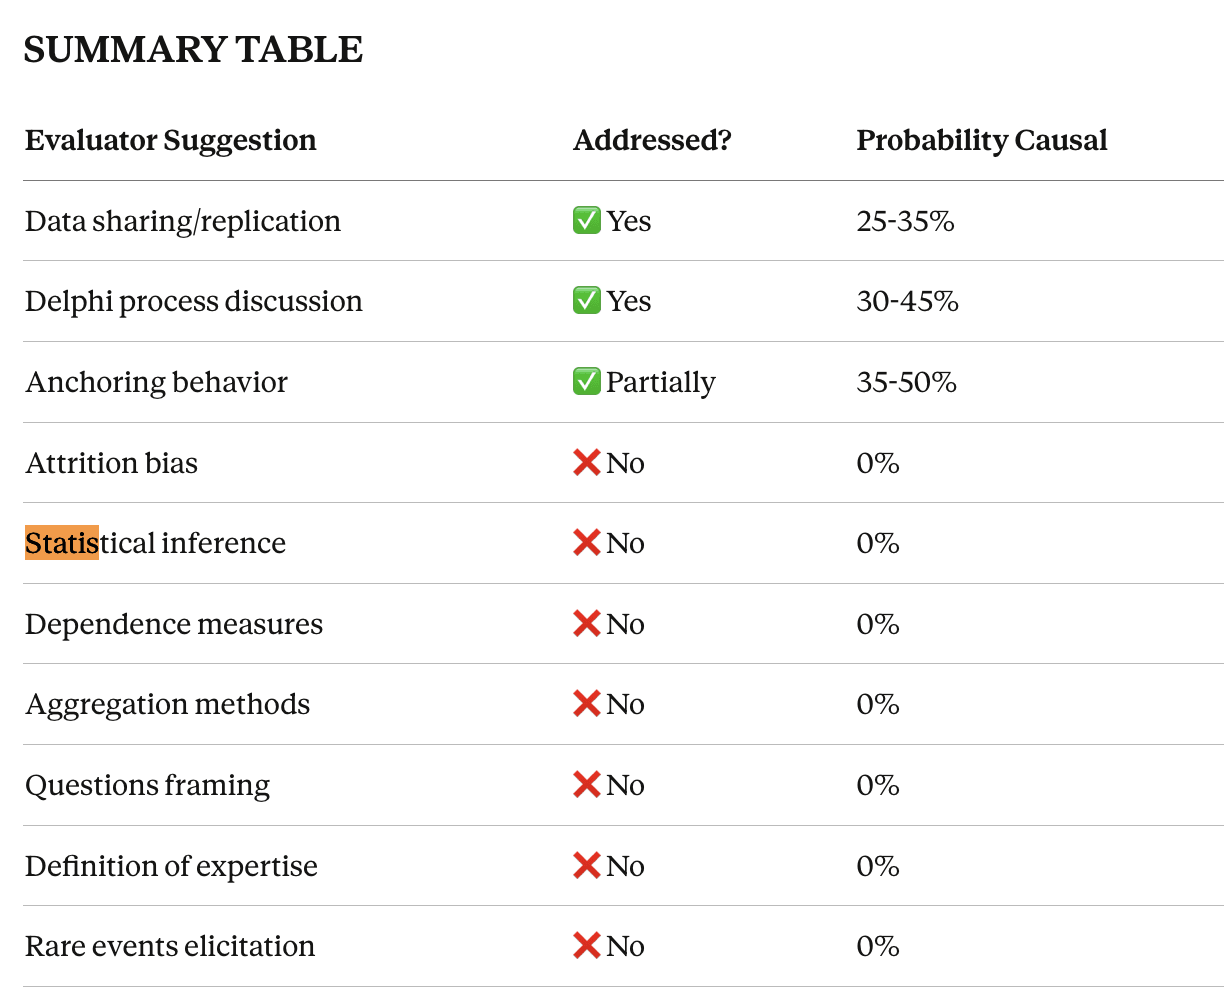1224x998 pixels.
Task: Click the red X in Rare events elicitation row
Action: pos(586,945)
